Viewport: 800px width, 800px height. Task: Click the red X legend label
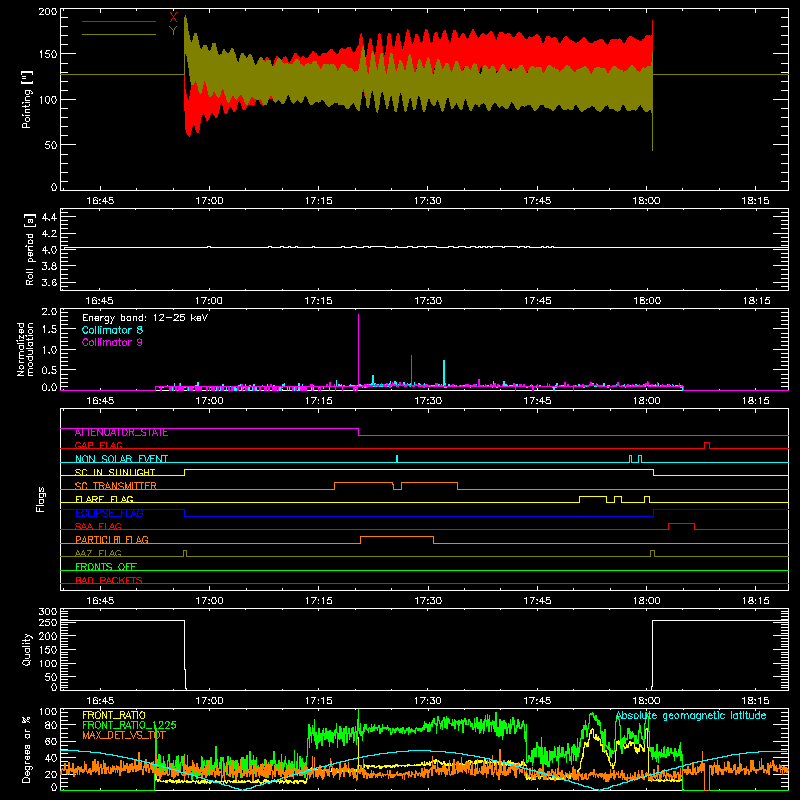coord(173,18)
